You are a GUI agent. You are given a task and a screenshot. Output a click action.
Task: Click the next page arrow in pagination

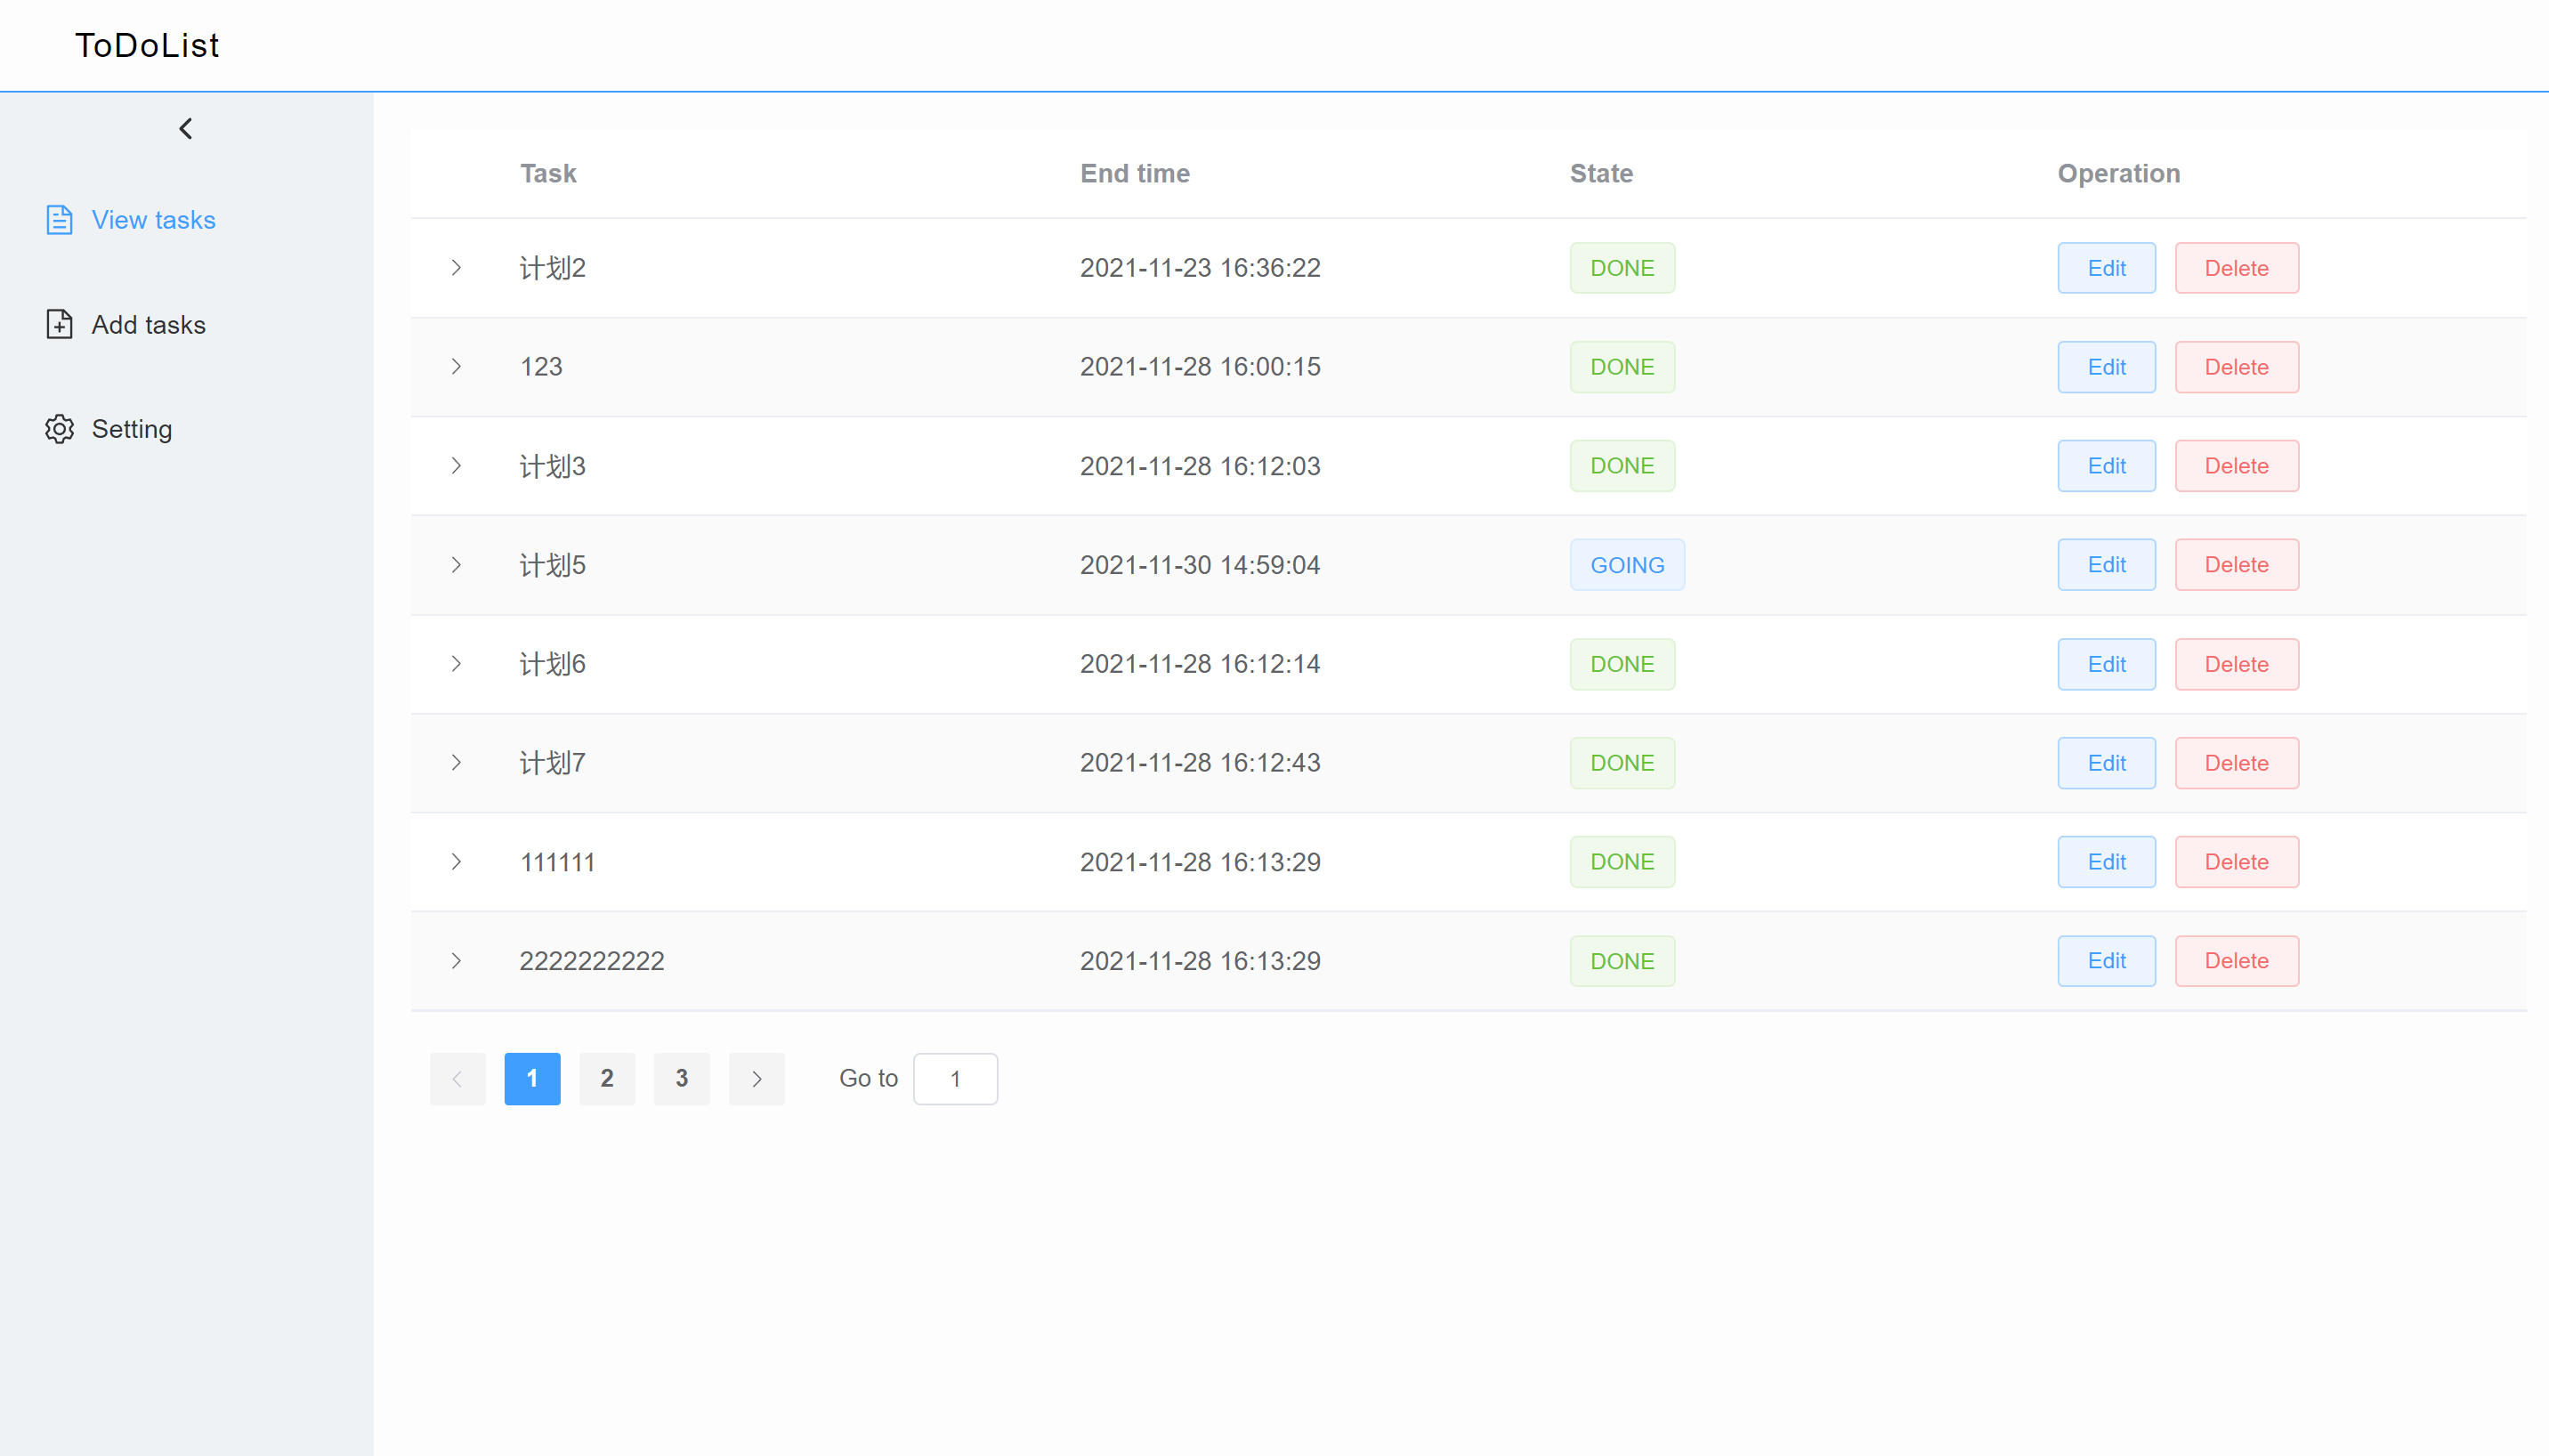click(x=756, y=1078)
